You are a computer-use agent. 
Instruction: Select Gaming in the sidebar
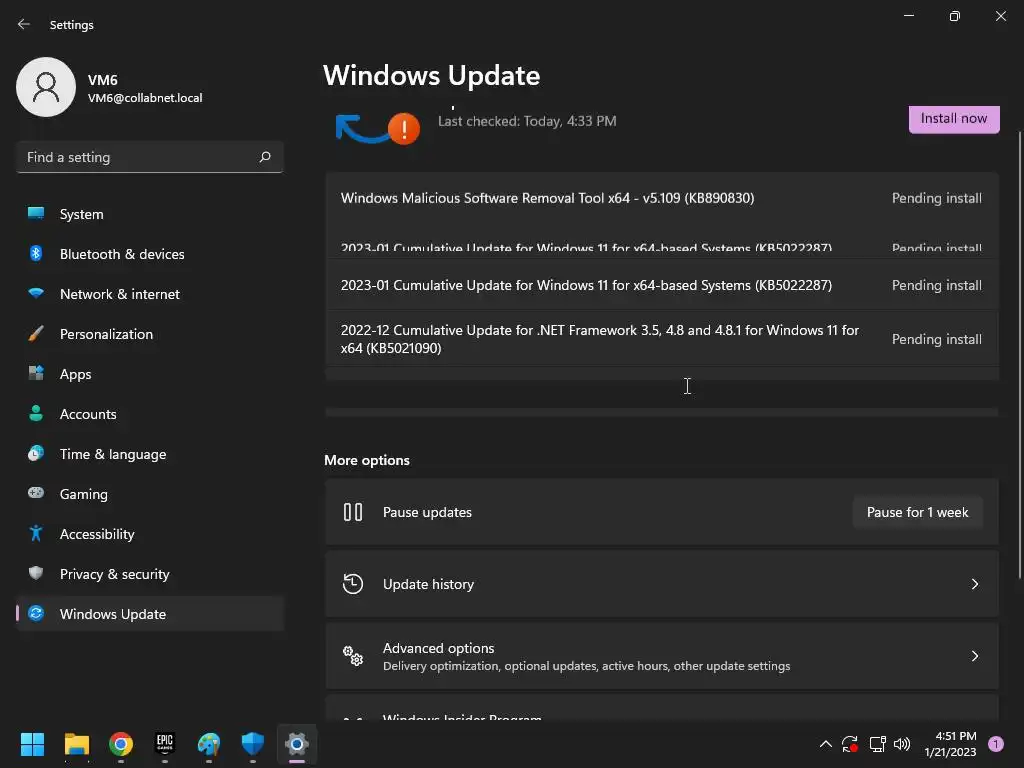[x=150, y=494]
